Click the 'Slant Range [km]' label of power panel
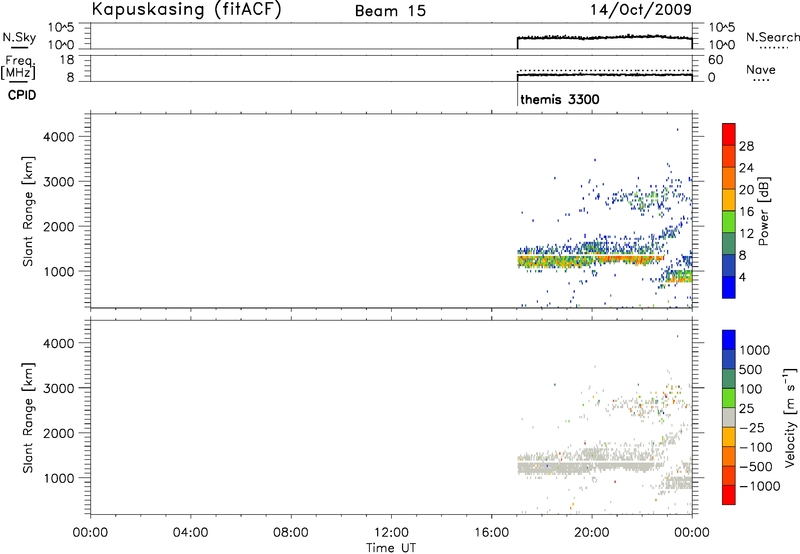This screenshot has height=554, width=800. 28,211
